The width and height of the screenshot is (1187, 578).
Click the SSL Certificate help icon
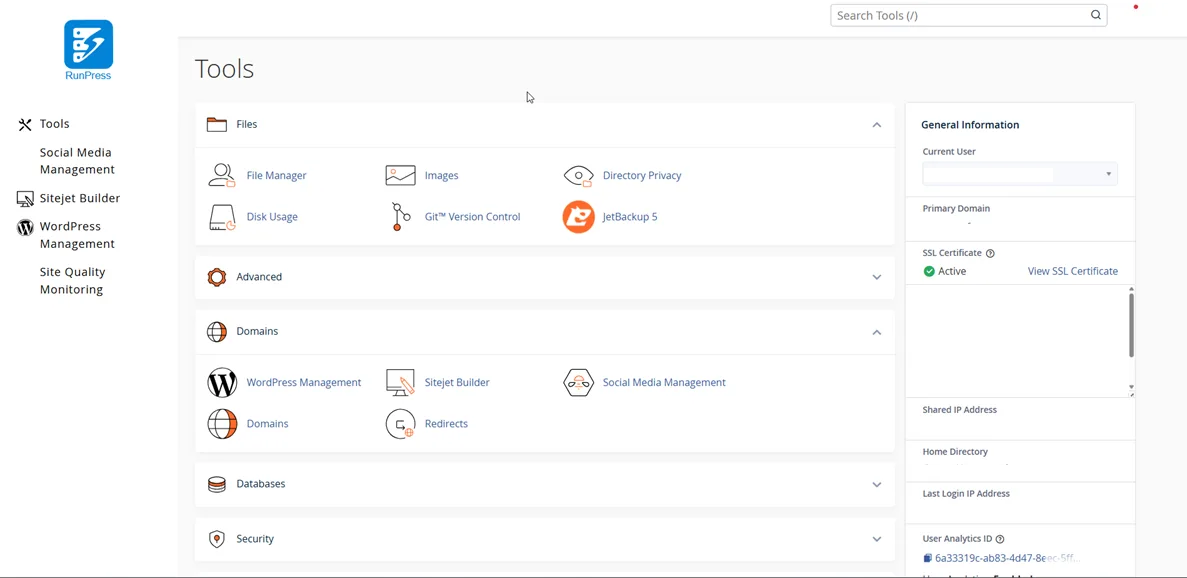pos(990,253)
